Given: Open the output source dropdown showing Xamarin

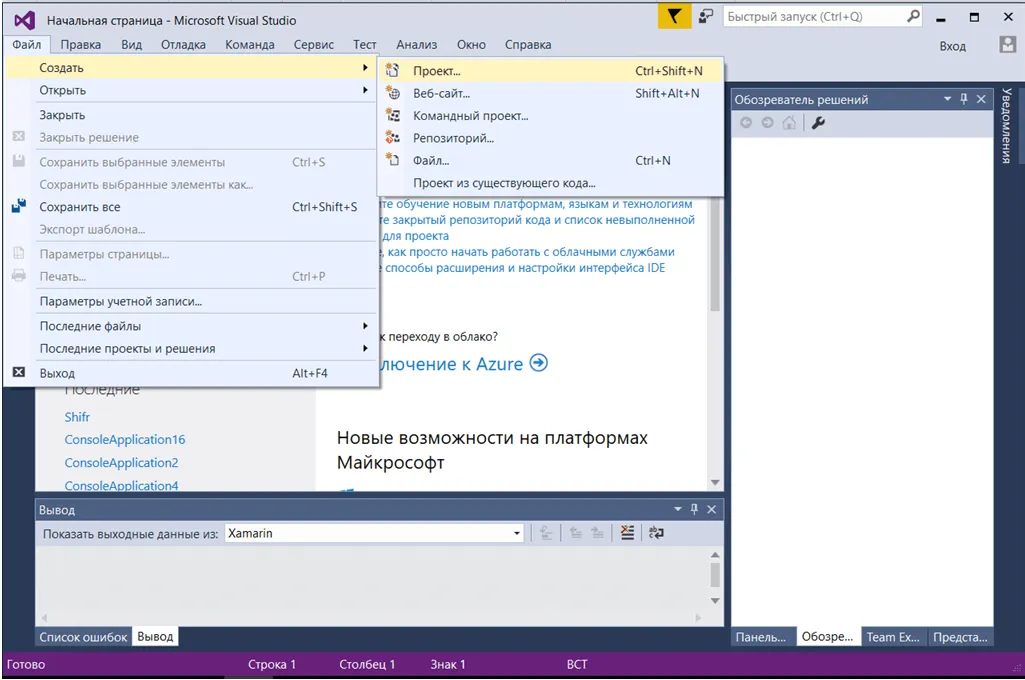Looking at the screenshot, I should 517,534.
